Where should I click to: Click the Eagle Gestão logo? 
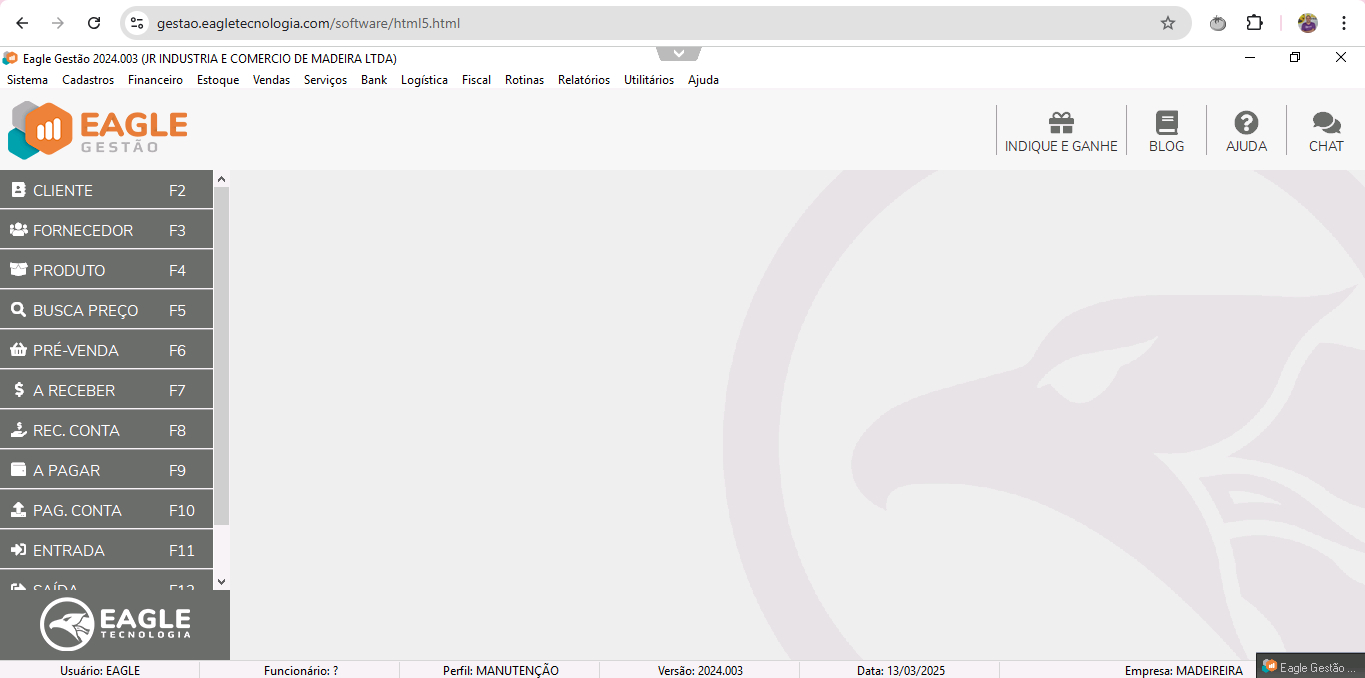(x=98, y=130)
